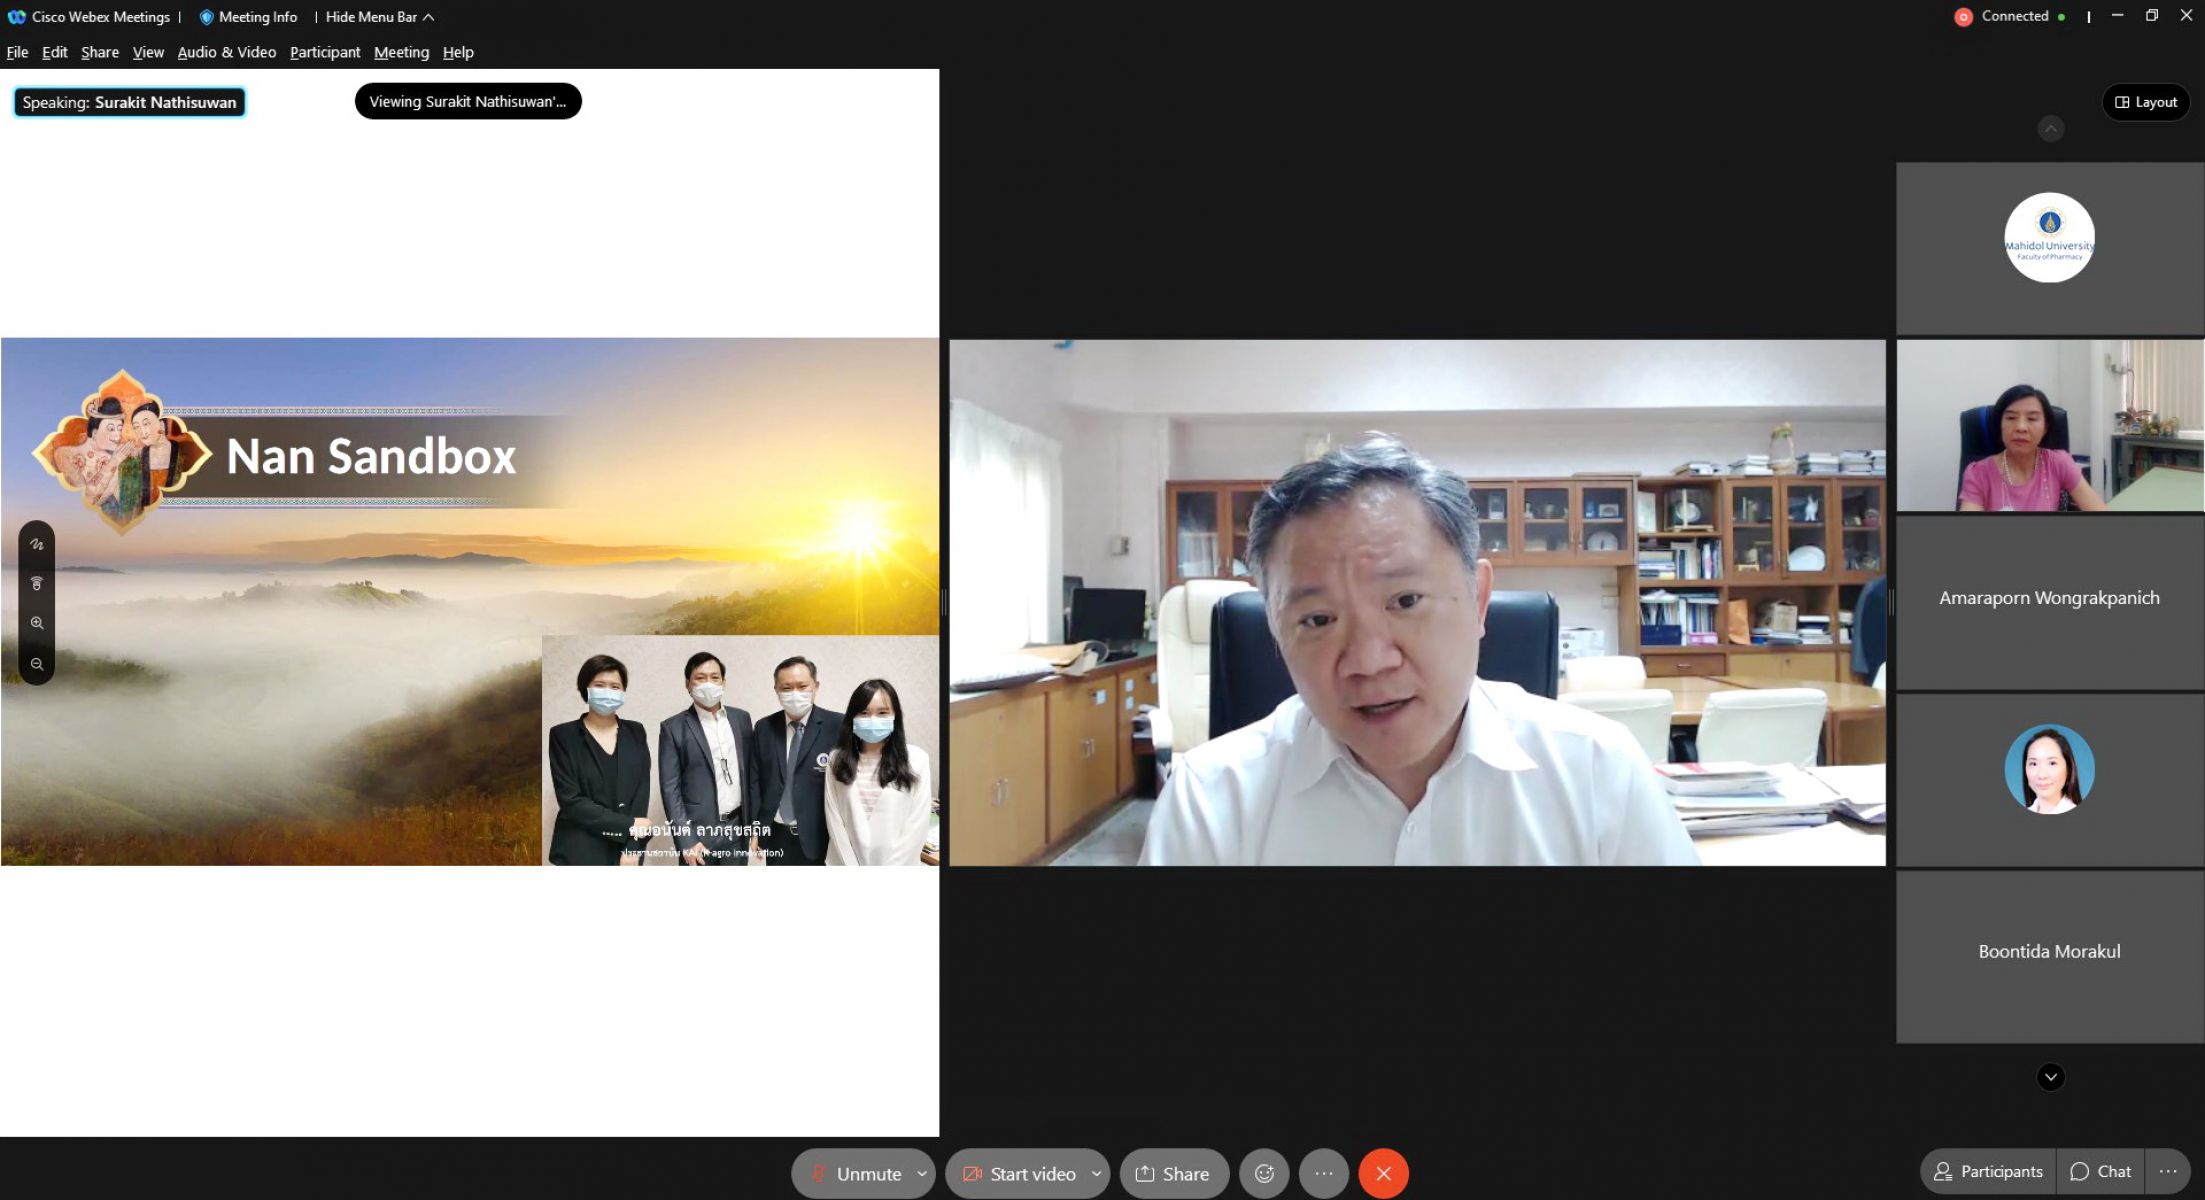Open the Audio & Video menu
This screenshot has width=2205, height=1200.
point(226,52)
